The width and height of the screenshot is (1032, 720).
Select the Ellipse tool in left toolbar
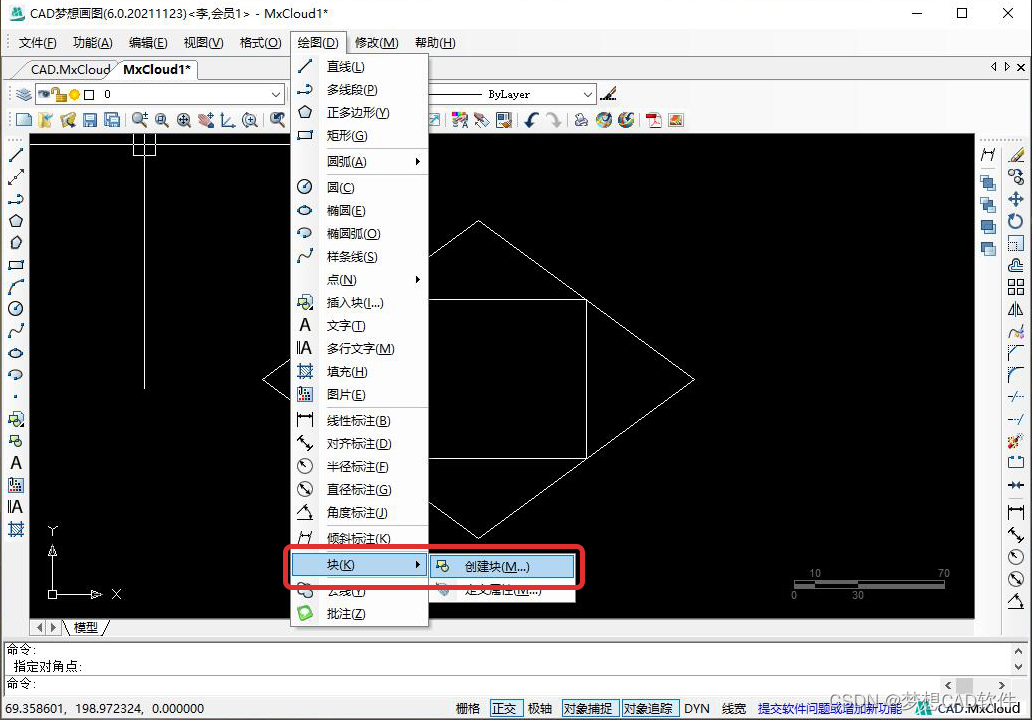[16, 353]
